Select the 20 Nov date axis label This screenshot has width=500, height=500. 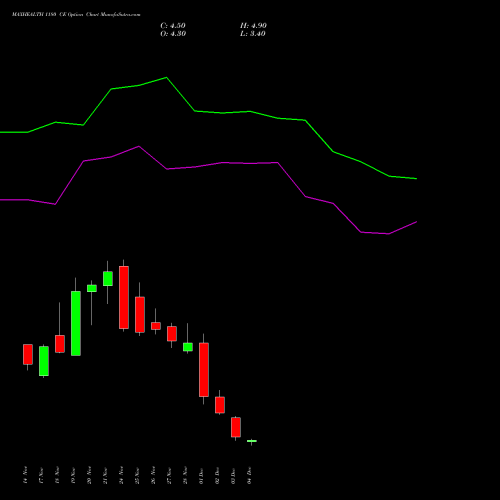(x=89, y=475)
